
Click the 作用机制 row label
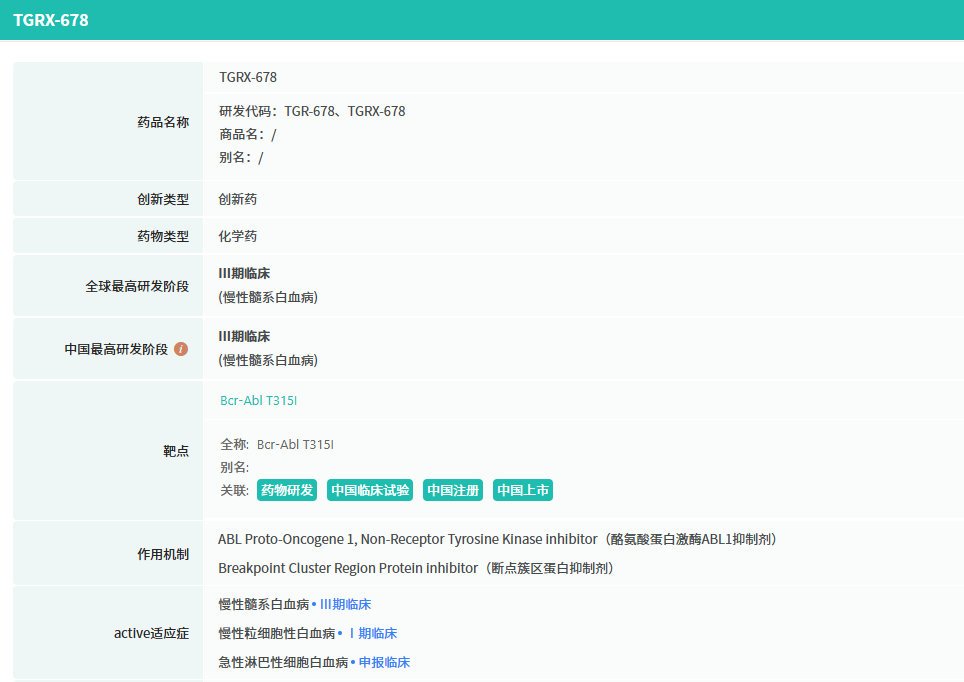[x=163, y=554]
